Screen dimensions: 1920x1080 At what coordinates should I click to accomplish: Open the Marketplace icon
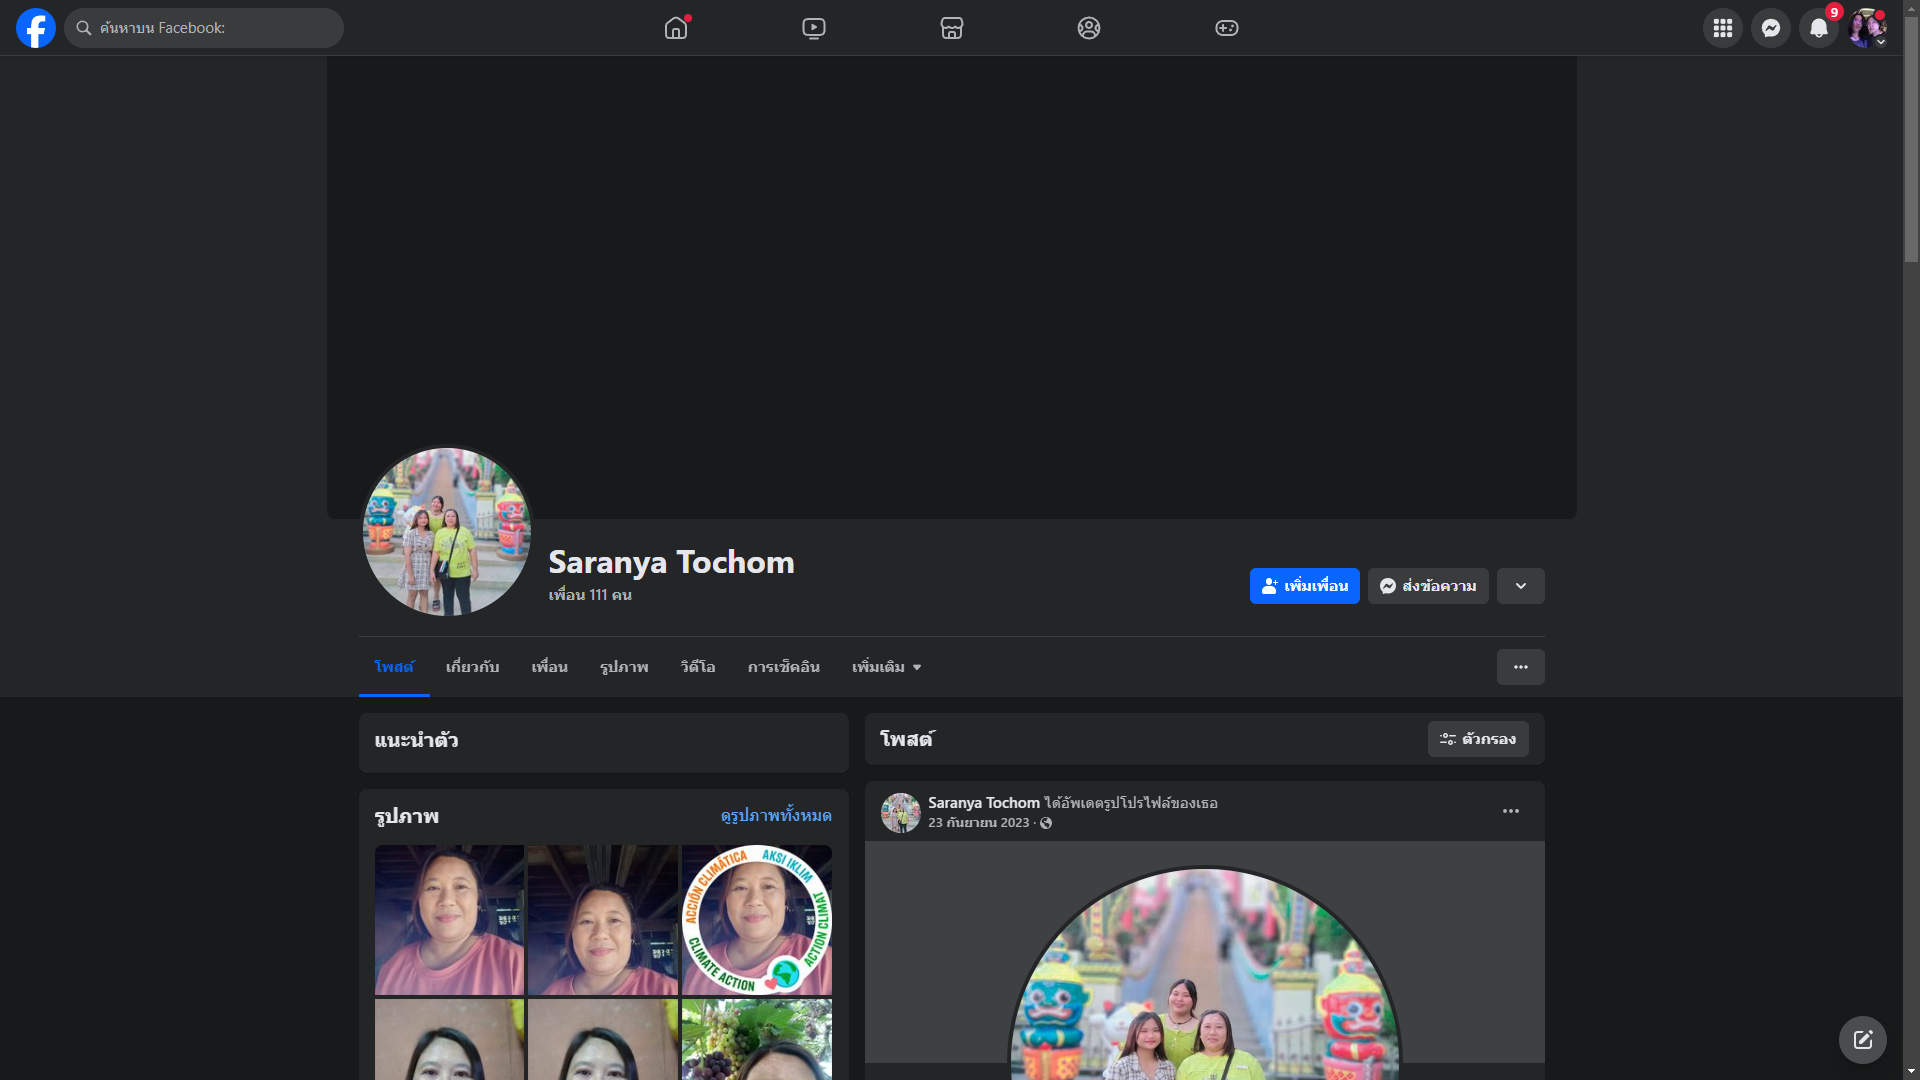(x=952, y=28)
